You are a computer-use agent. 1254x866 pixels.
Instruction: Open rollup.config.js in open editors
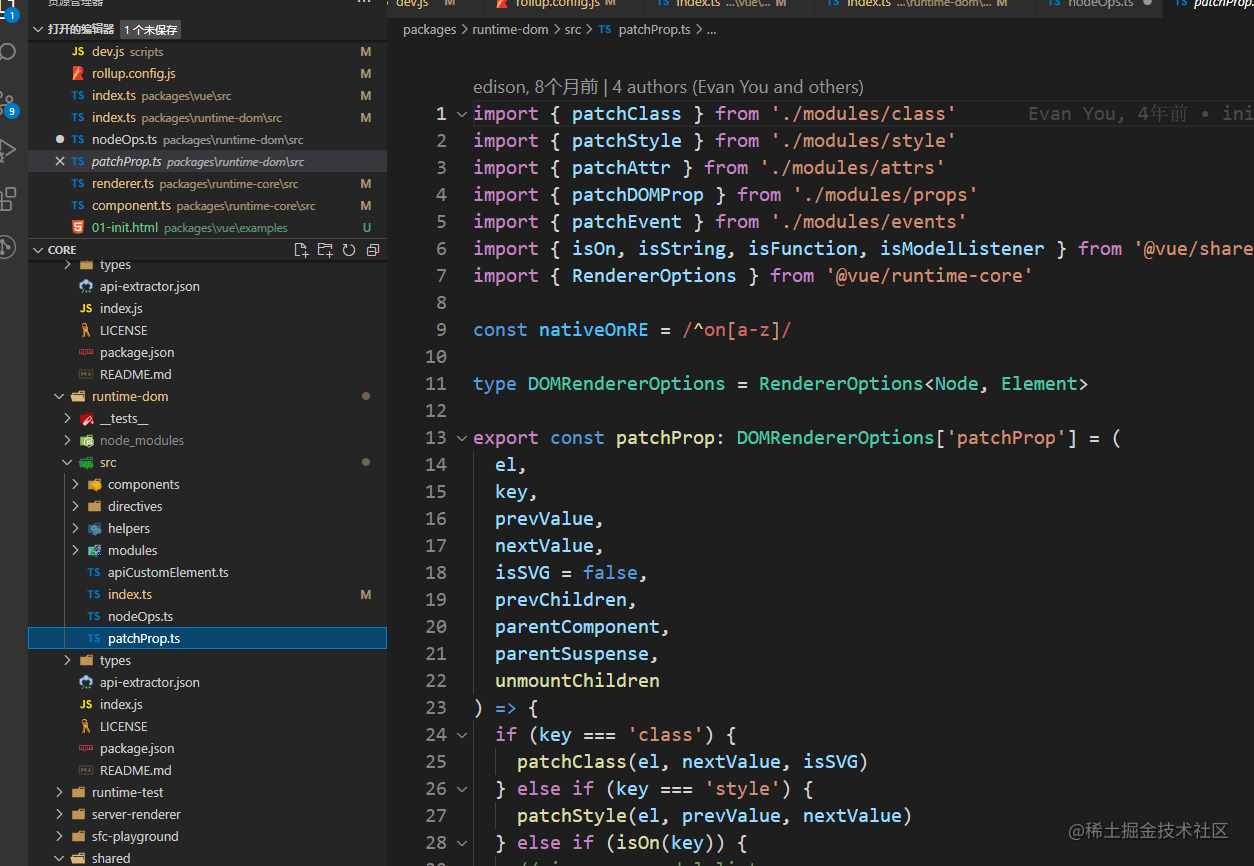(207, 73)
